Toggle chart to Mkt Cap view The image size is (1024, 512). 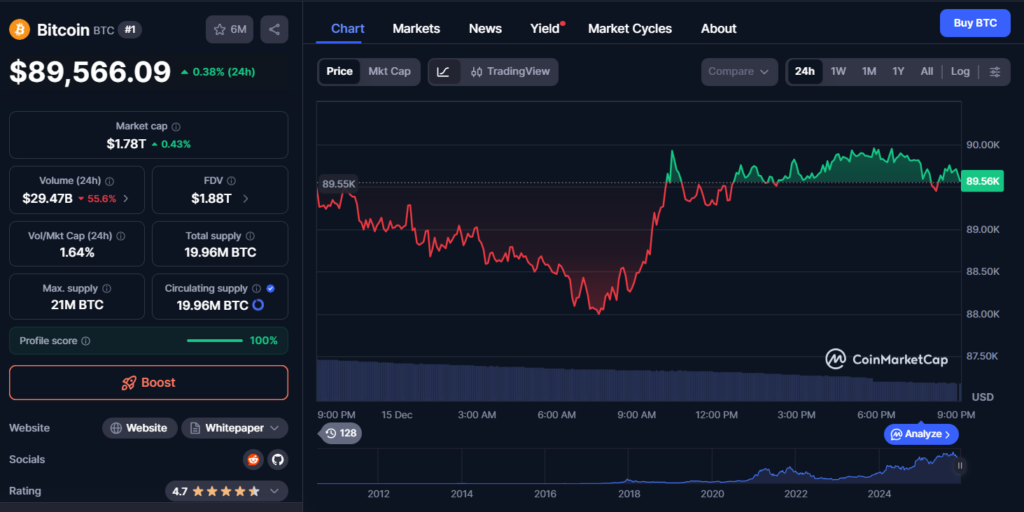(389, 72)
